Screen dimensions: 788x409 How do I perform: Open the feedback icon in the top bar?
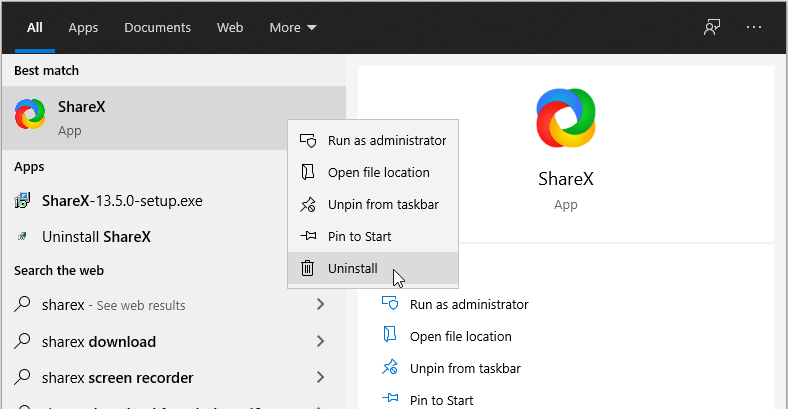click(x=712, y=27)
